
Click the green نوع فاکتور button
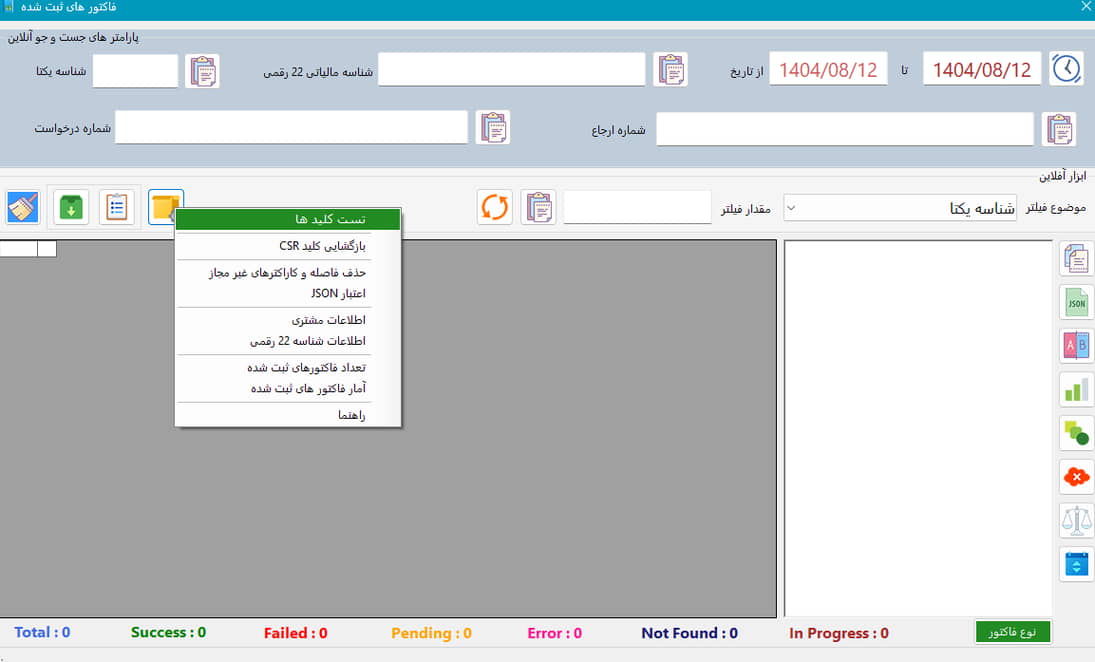pos(1012,632)
